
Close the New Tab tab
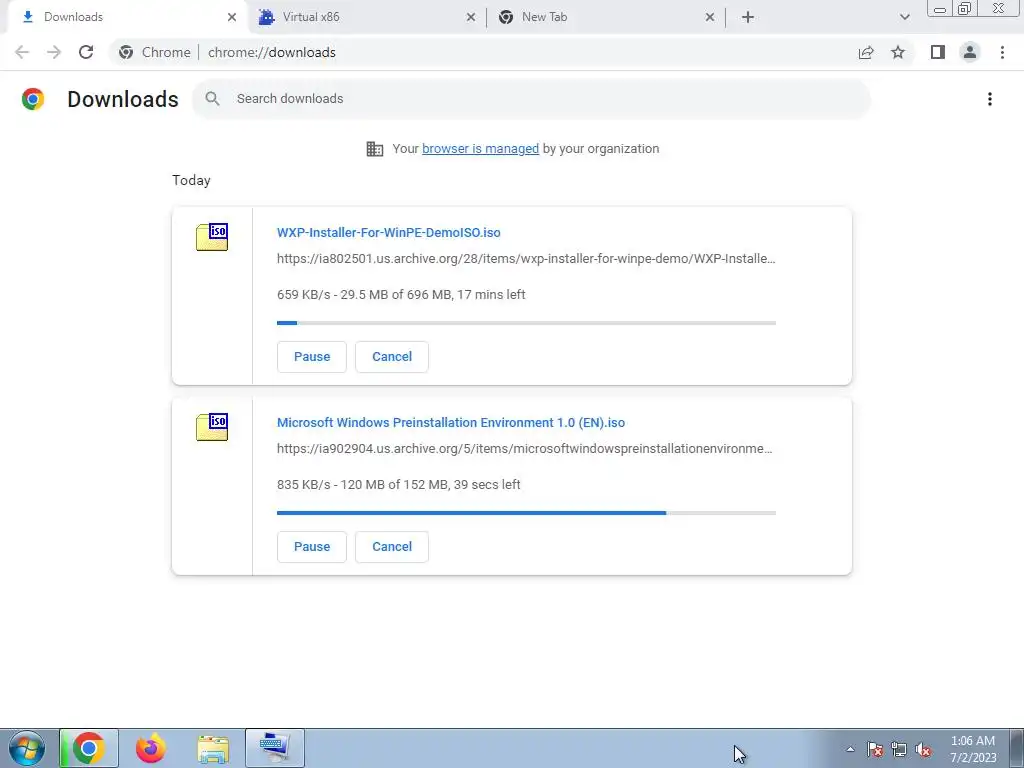point(710,17)
